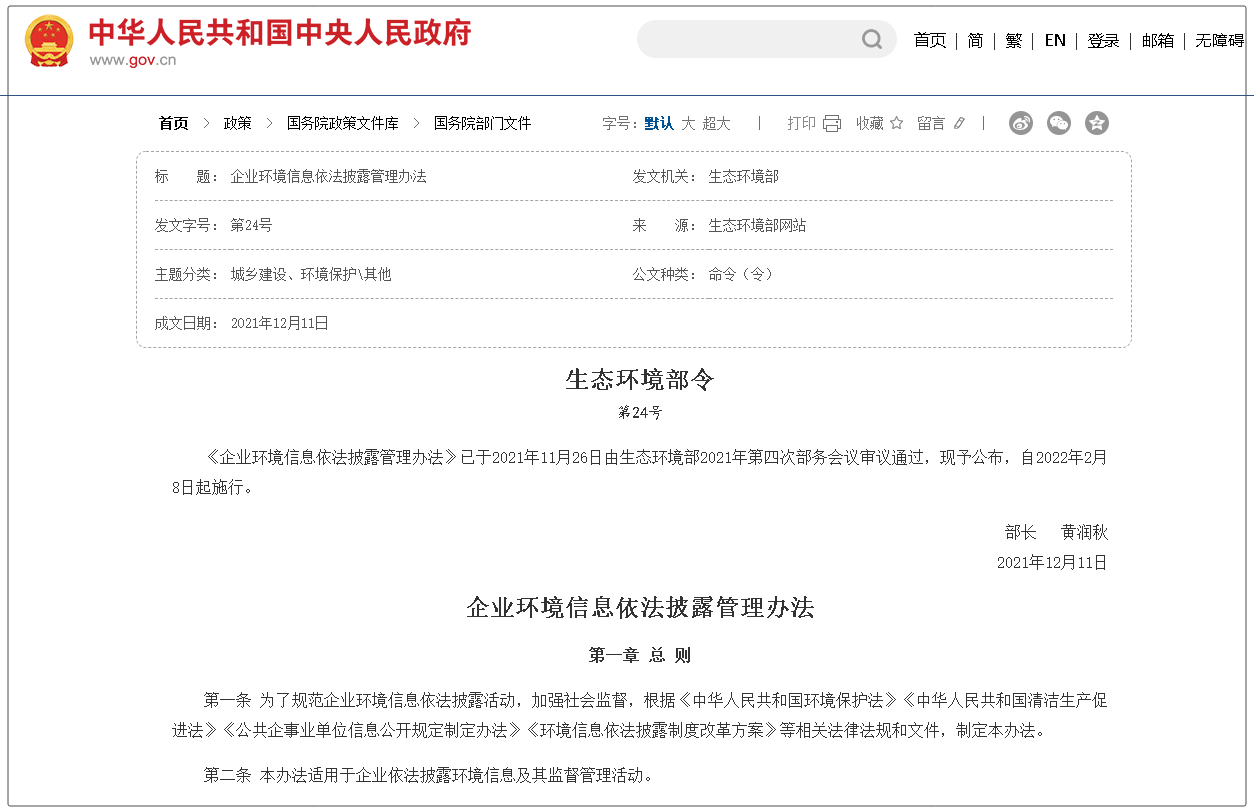Click the national emblem logo
The height and width of the screenshot is (811, 1254).
point(49,41)
